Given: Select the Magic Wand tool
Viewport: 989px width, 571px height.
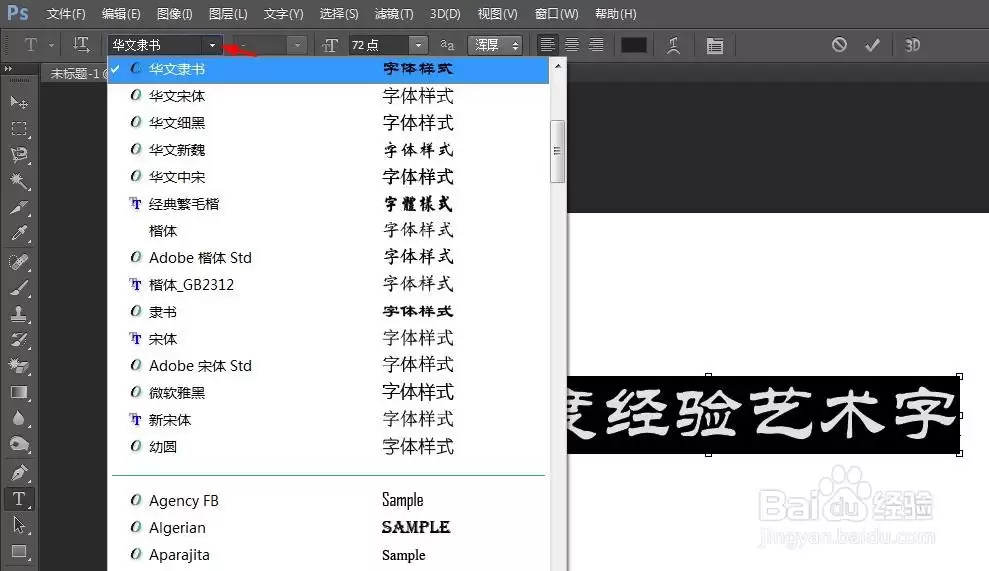Looking at the screenshot, I should tap(19, 182).
